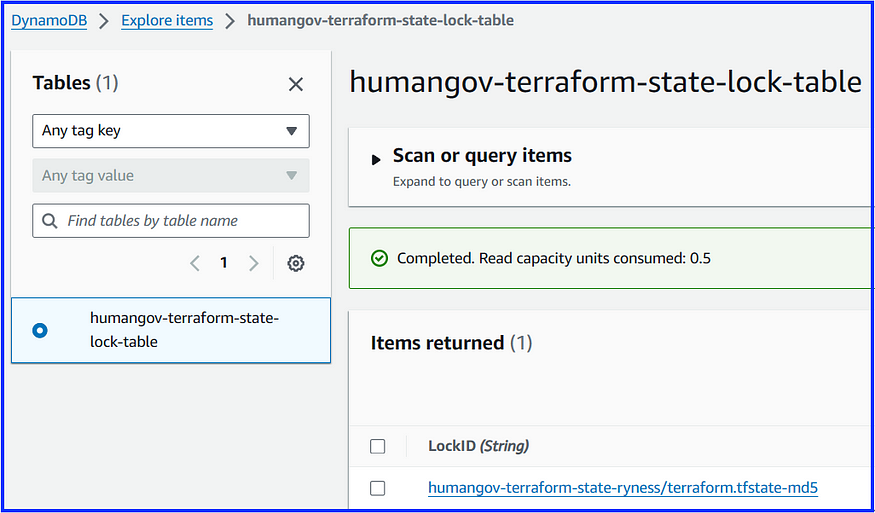Screen dimensions: 875x513
Task: Go to previous tables page
Action: point(195,263)
